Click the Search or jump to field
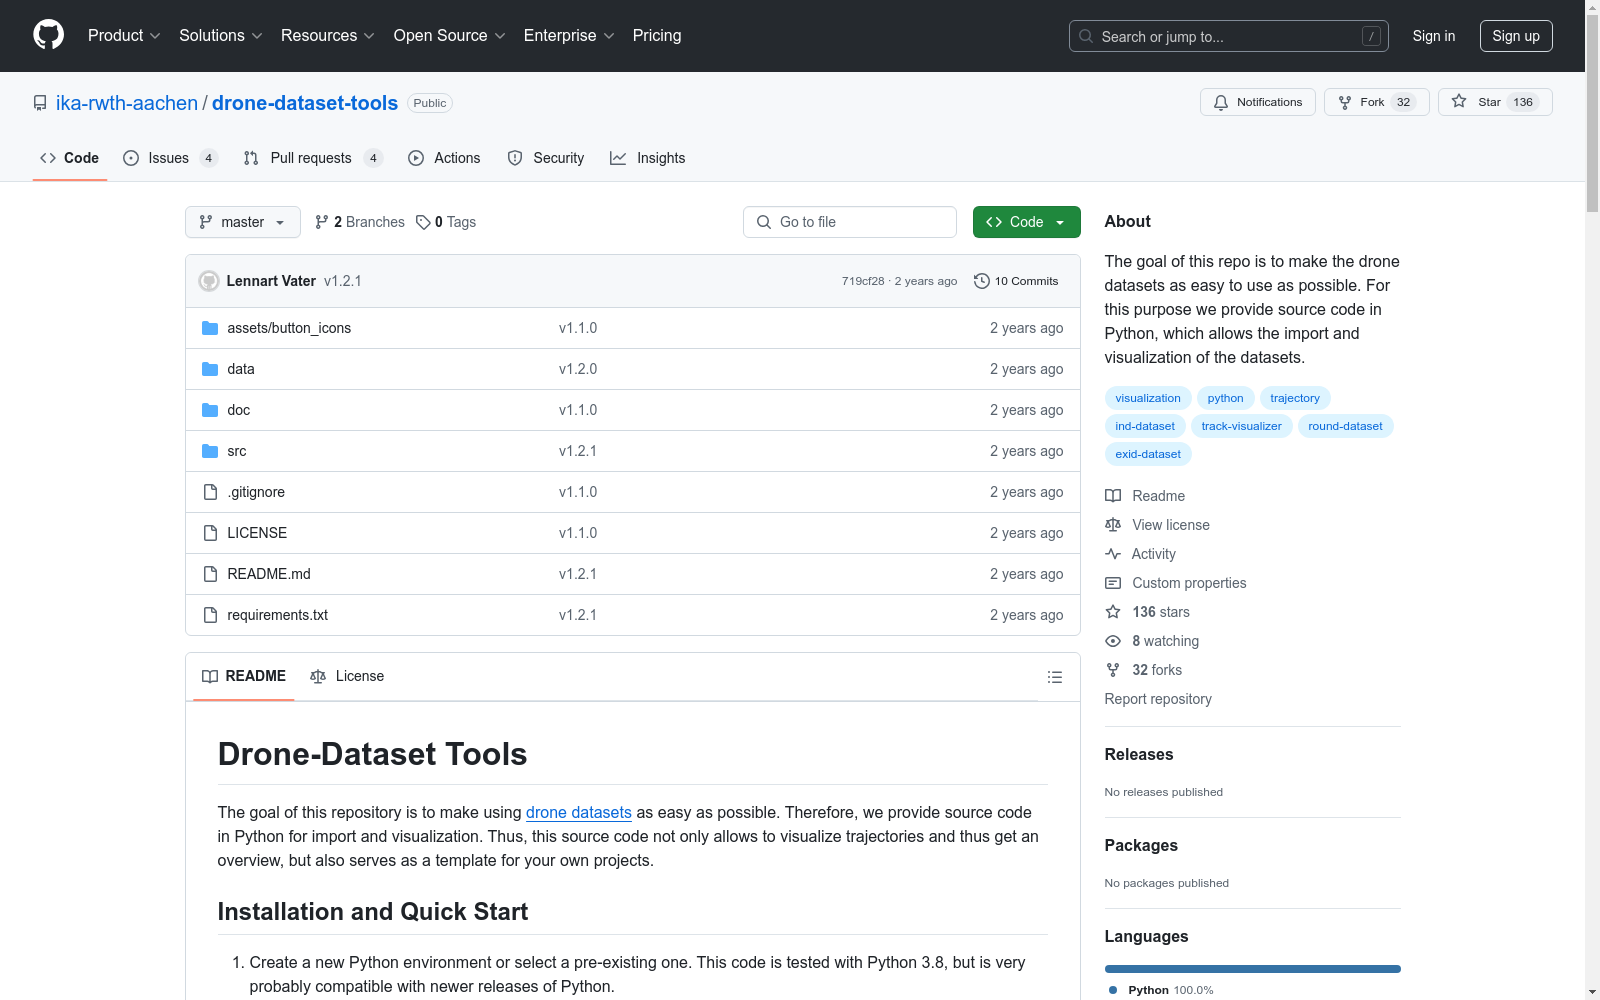This screenshot has height=1000, width=1600. click(1229, 36)
